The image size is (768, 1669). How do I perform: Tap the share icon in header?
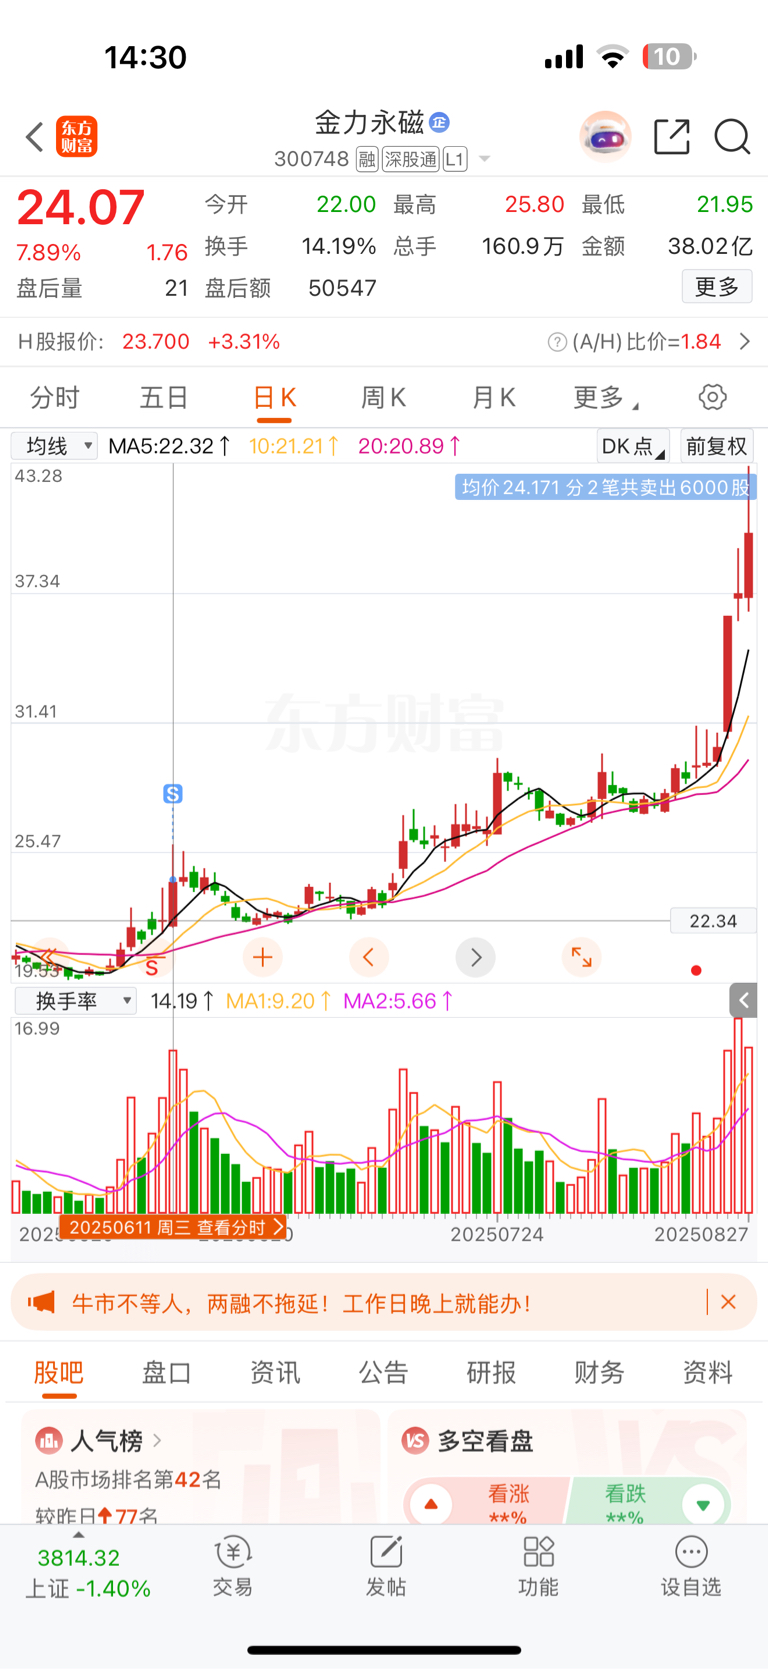672,137
